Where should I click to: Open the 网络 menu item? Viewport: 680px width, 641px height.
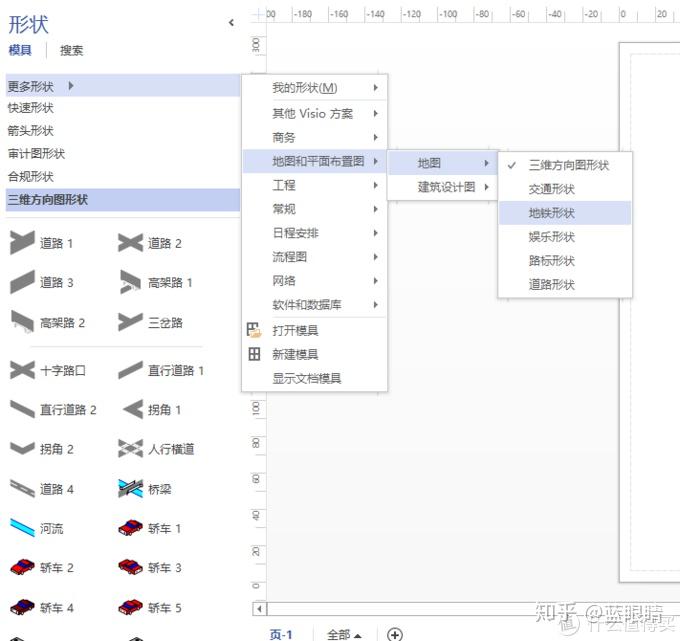pos(314,281)
